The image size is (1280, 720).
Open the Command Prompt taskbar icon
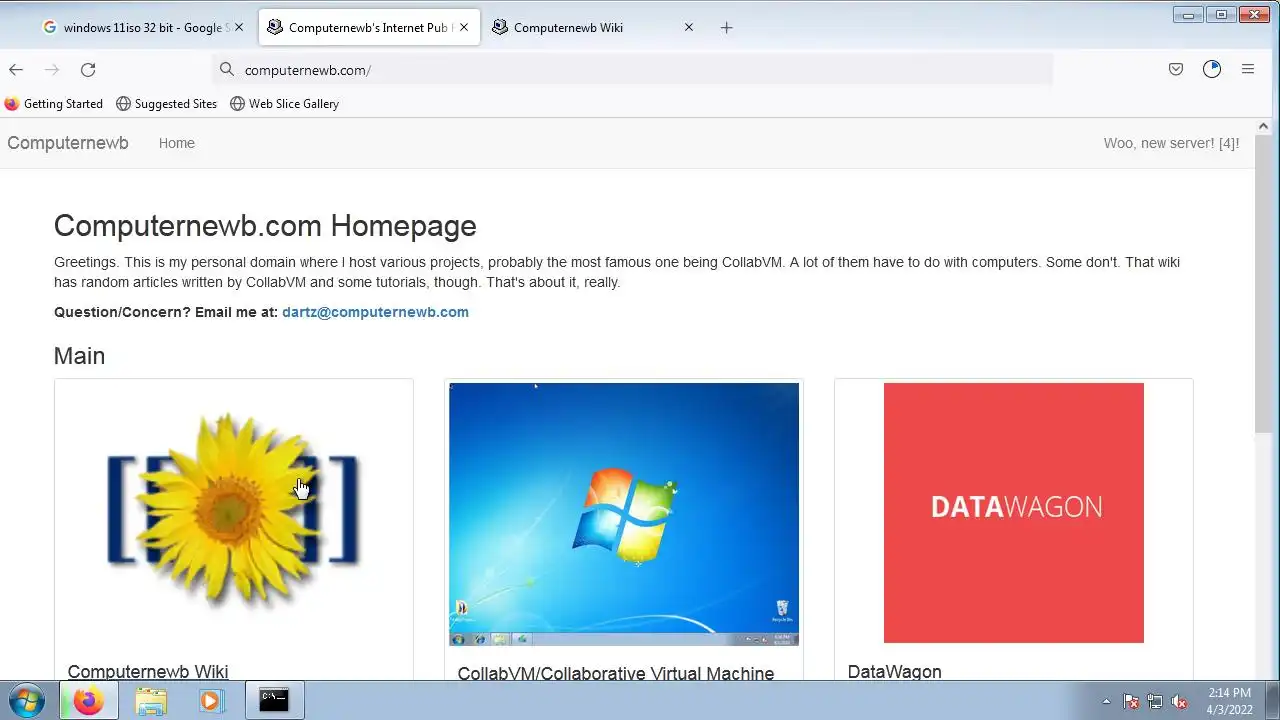pos(274,701)
